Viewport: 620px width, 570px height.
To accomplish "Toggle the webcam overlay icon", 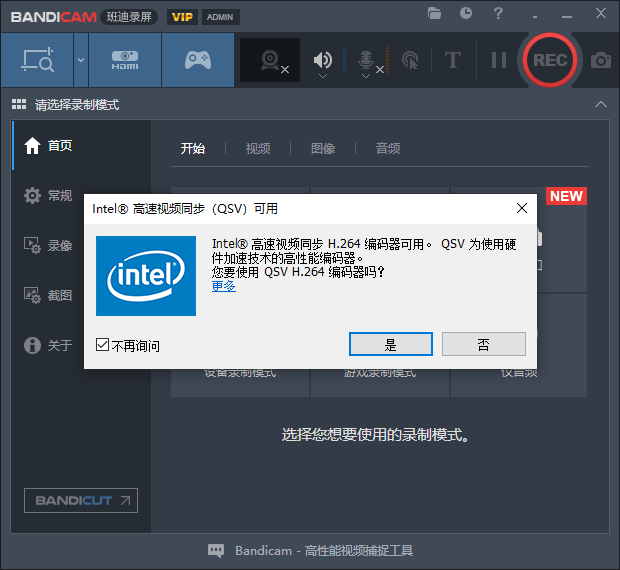I will [x=270, y=60].
